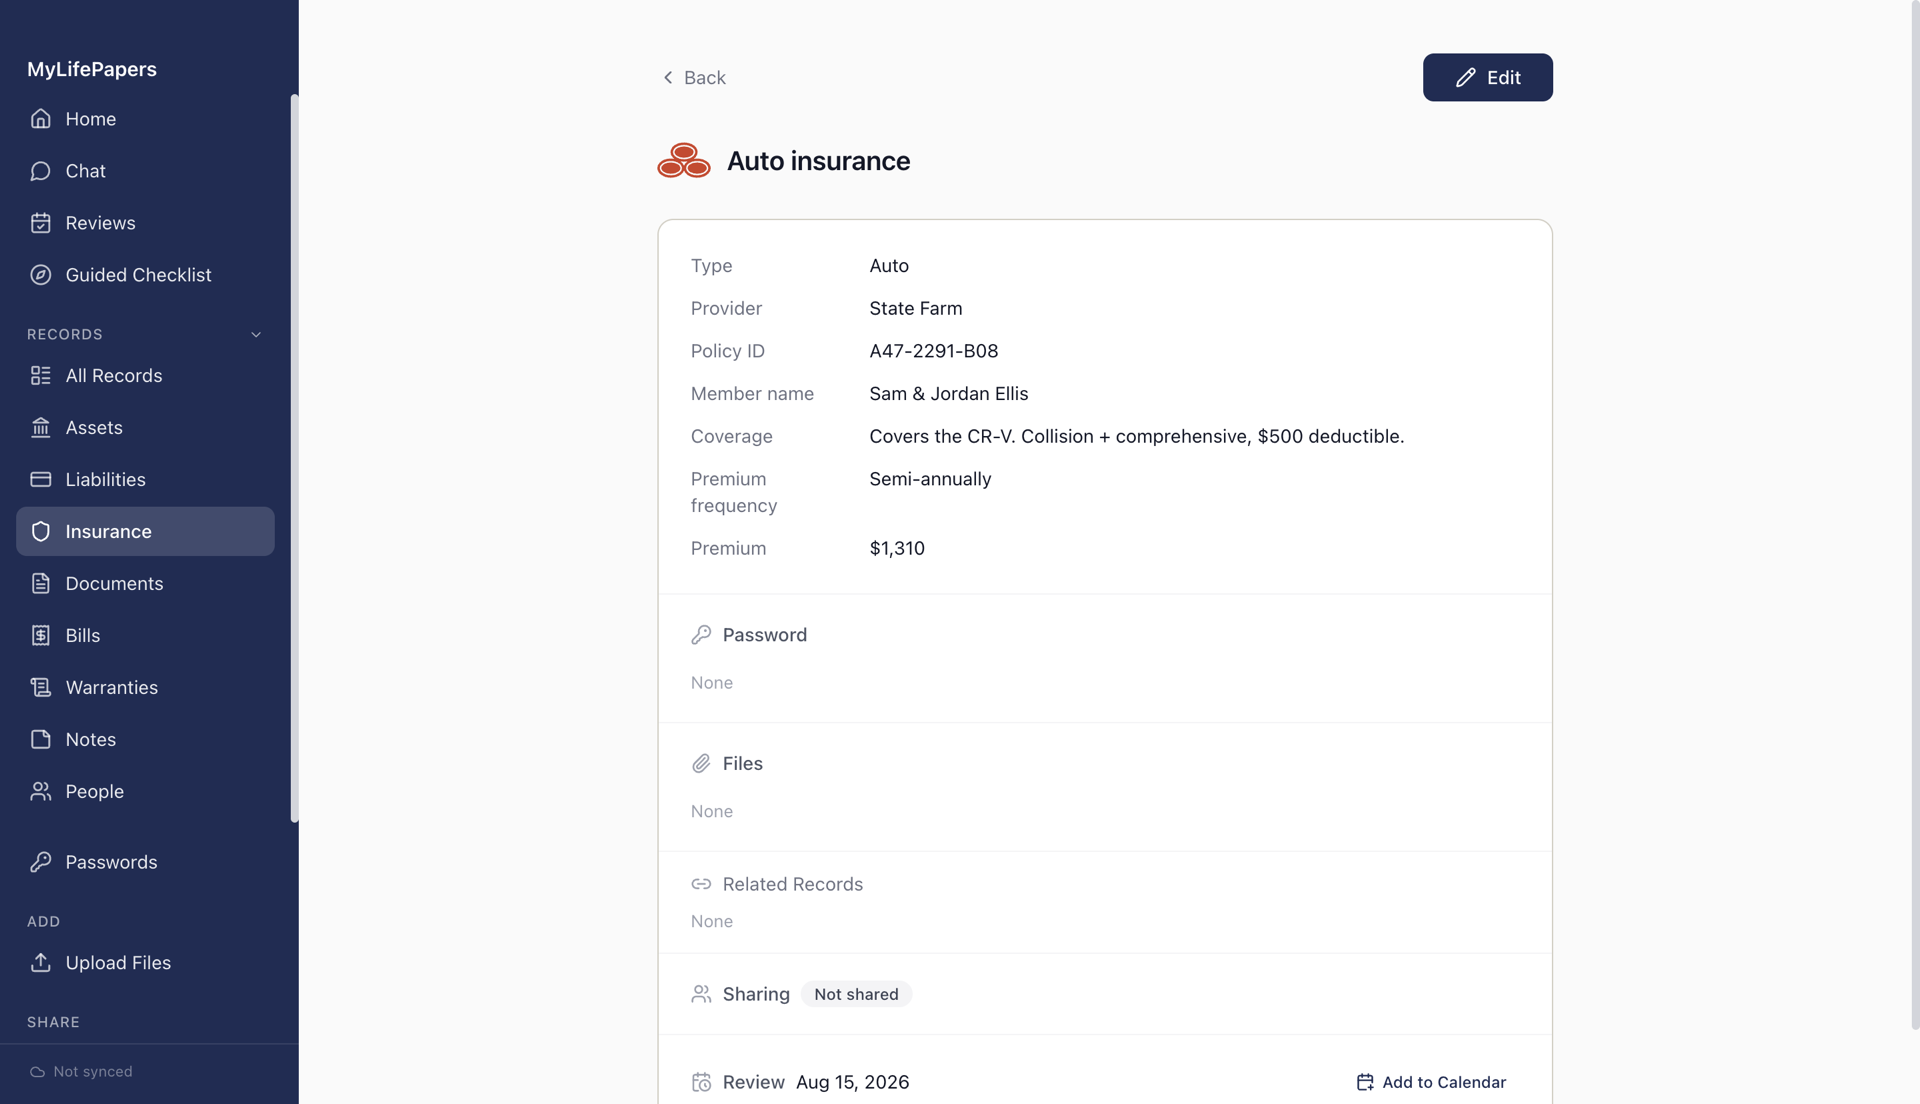
Task: Click the Chat bubble icon
Action: point(40,171)
